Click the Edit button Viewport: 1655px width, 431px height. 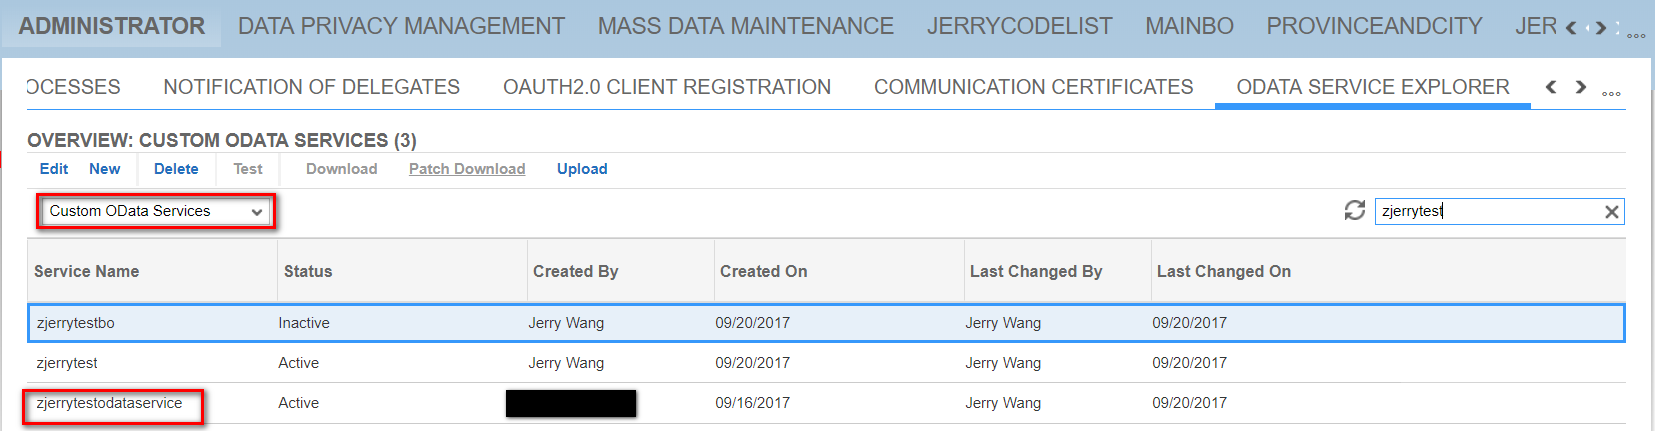click(54, 169)
